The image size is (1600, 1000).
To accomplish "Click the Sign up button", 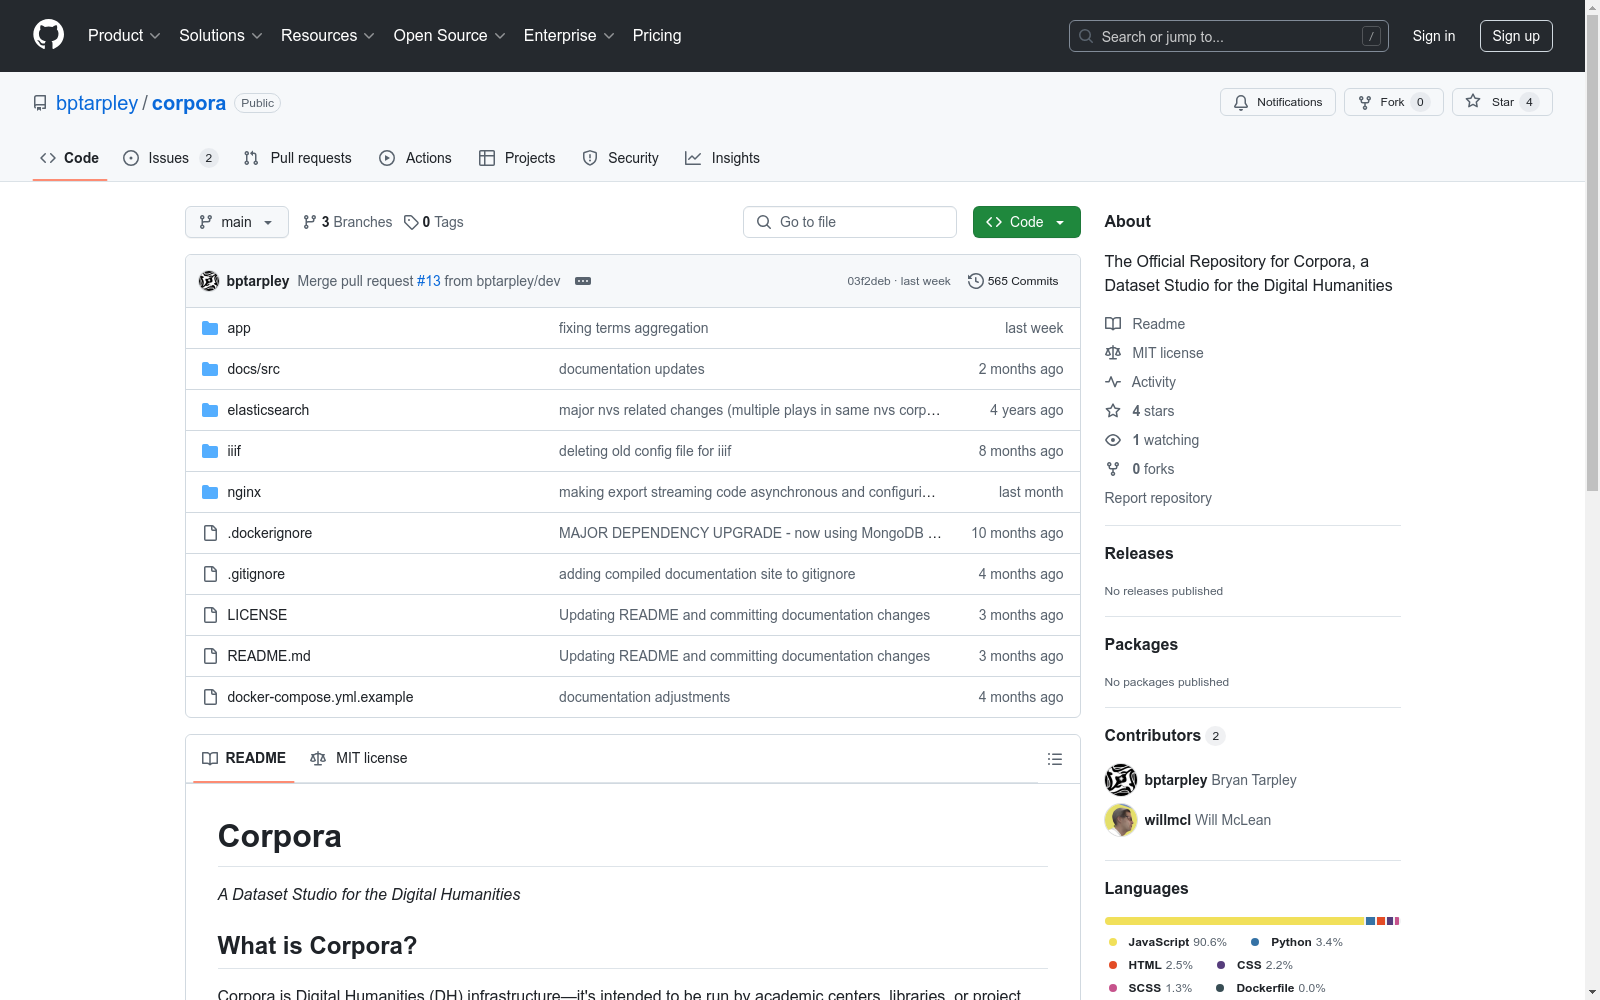I will click(x=1516, y=36).
